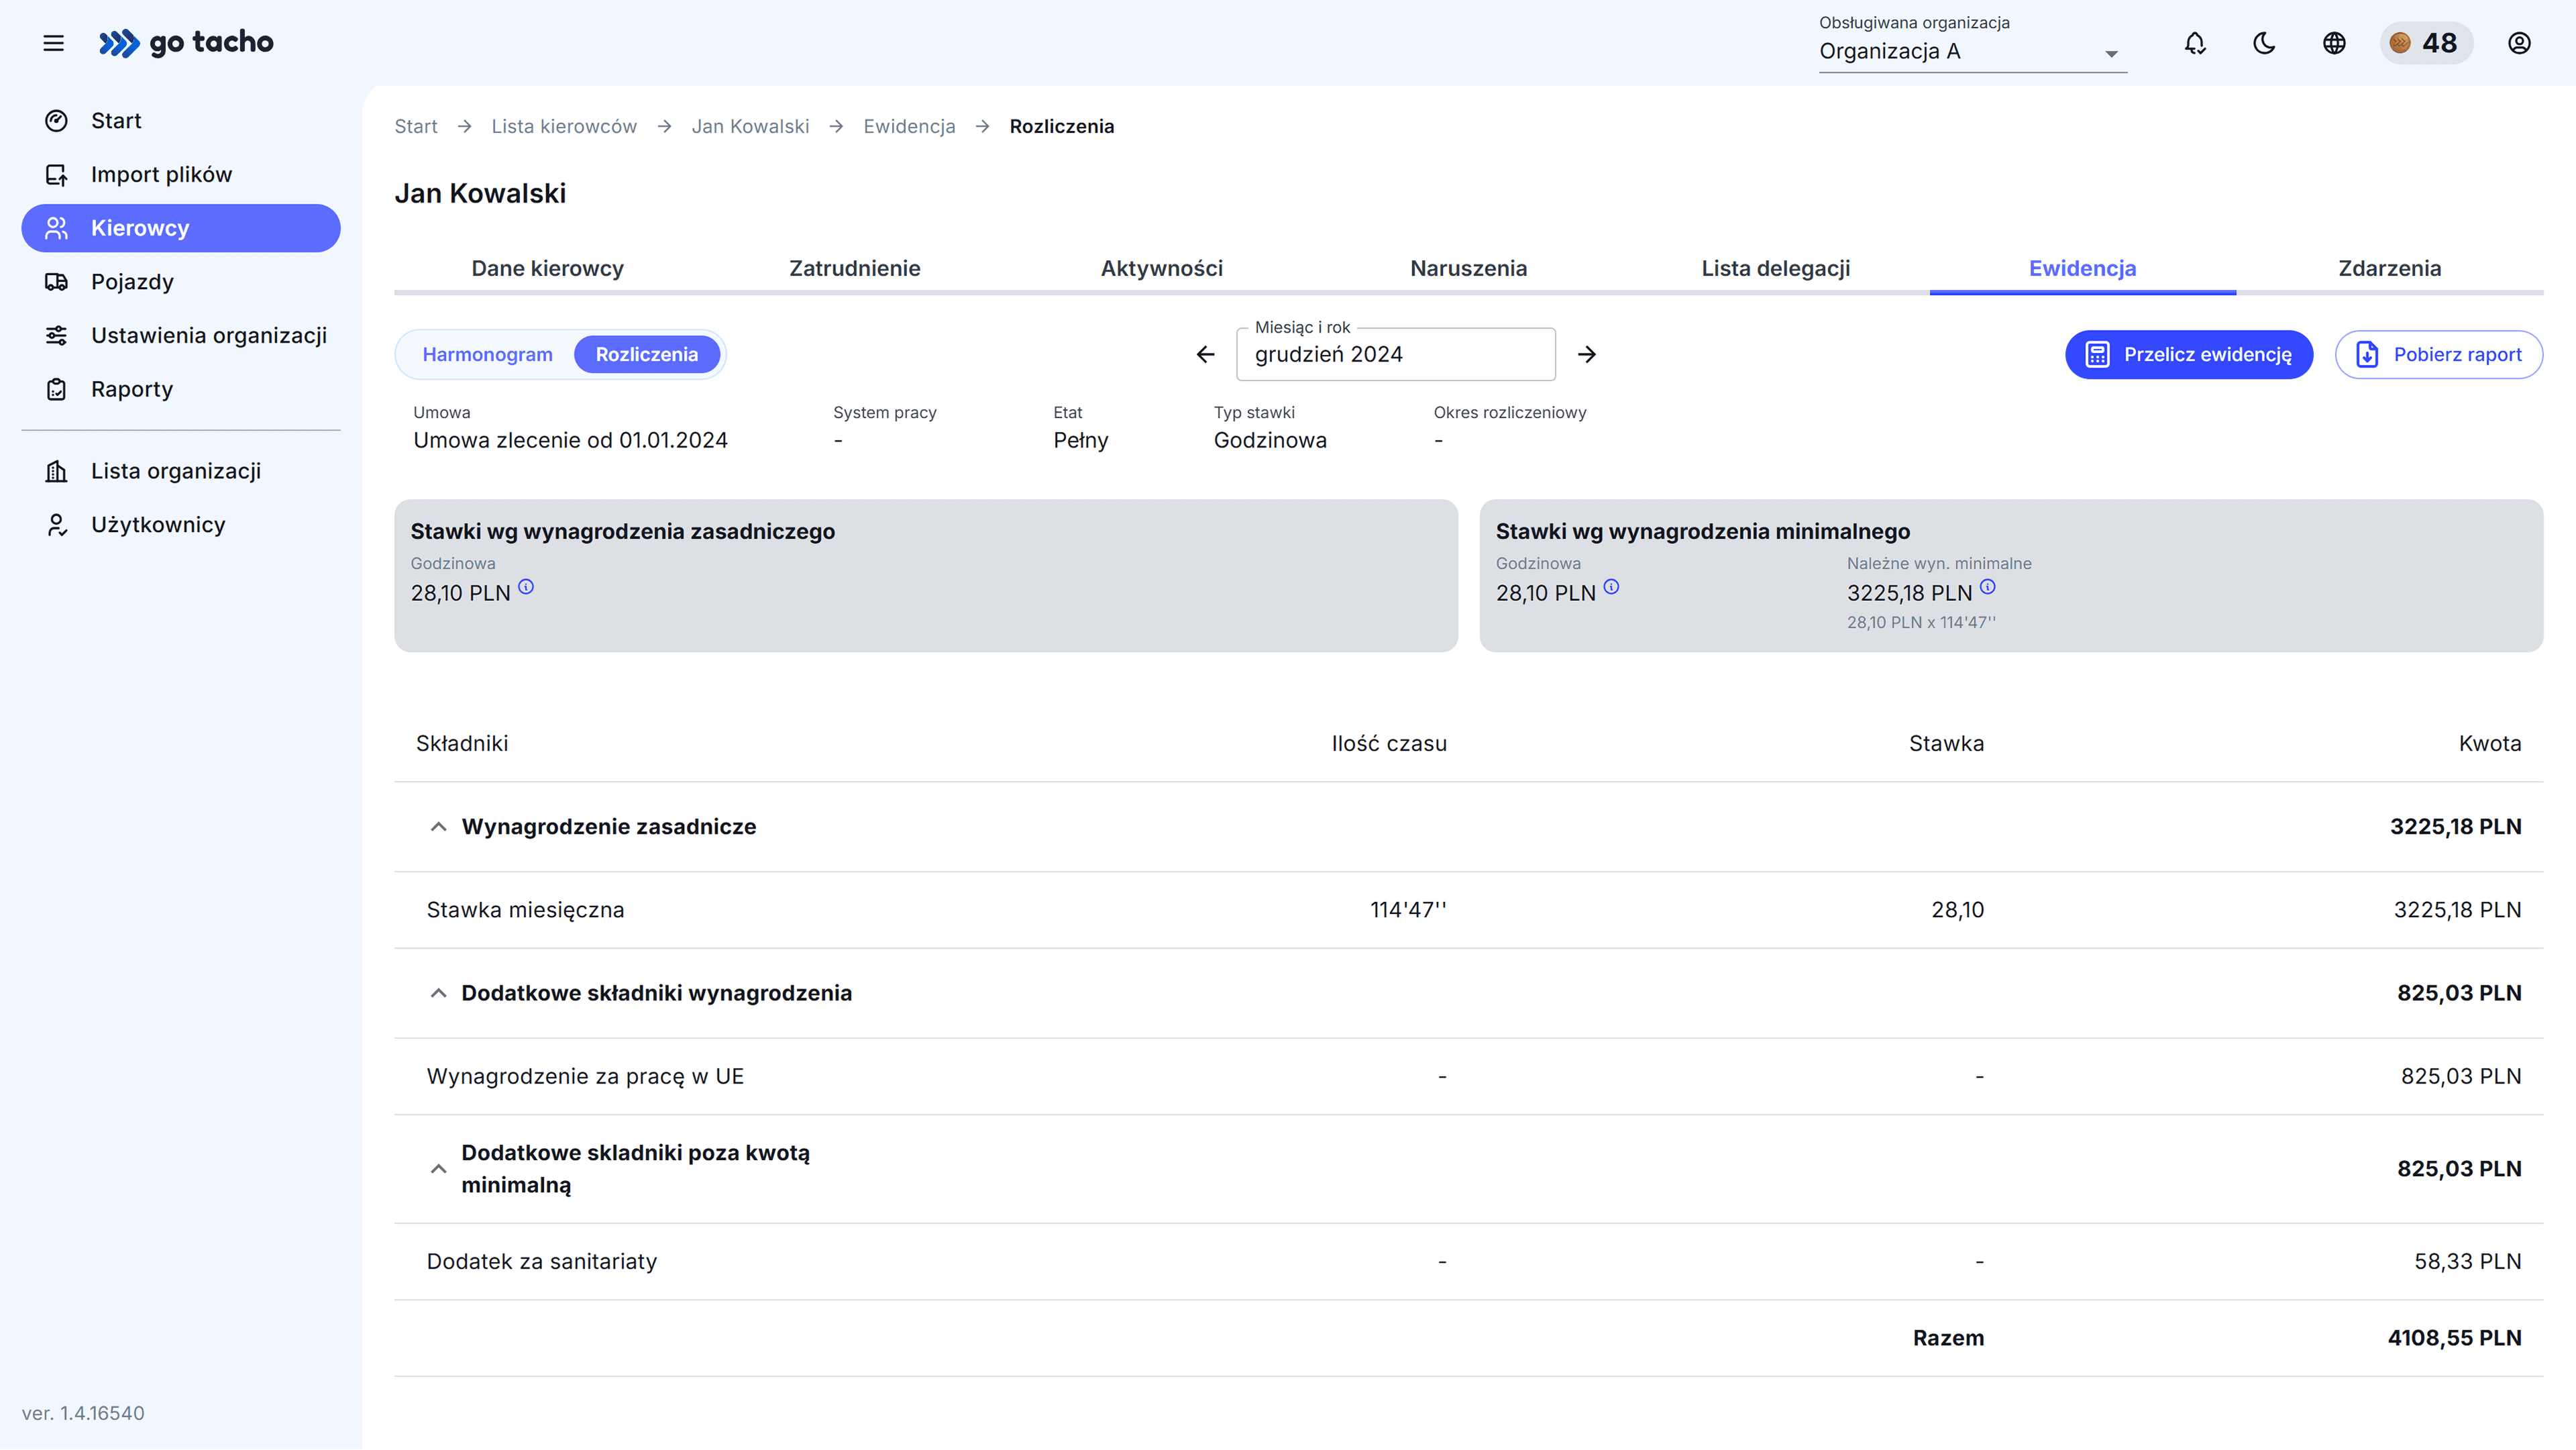The height and width of the screenshot is (1450, 2576).
Task: Open Użytkownicy in sidebar
Action: [181, 525]
